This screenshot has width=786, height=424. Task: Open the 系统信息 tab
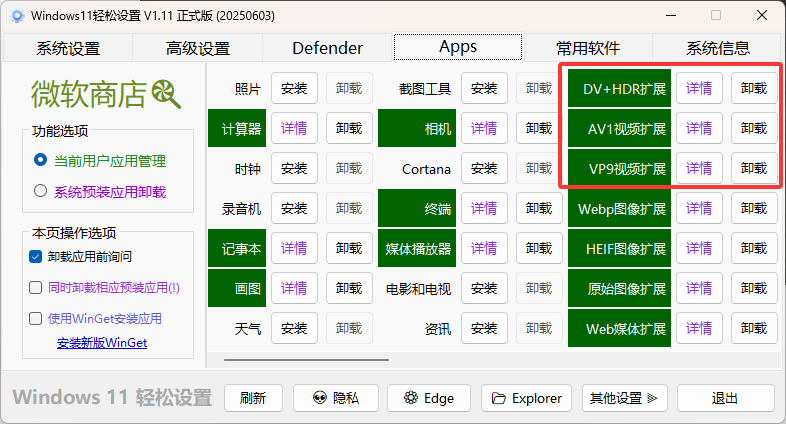click(x=717, y=48)
